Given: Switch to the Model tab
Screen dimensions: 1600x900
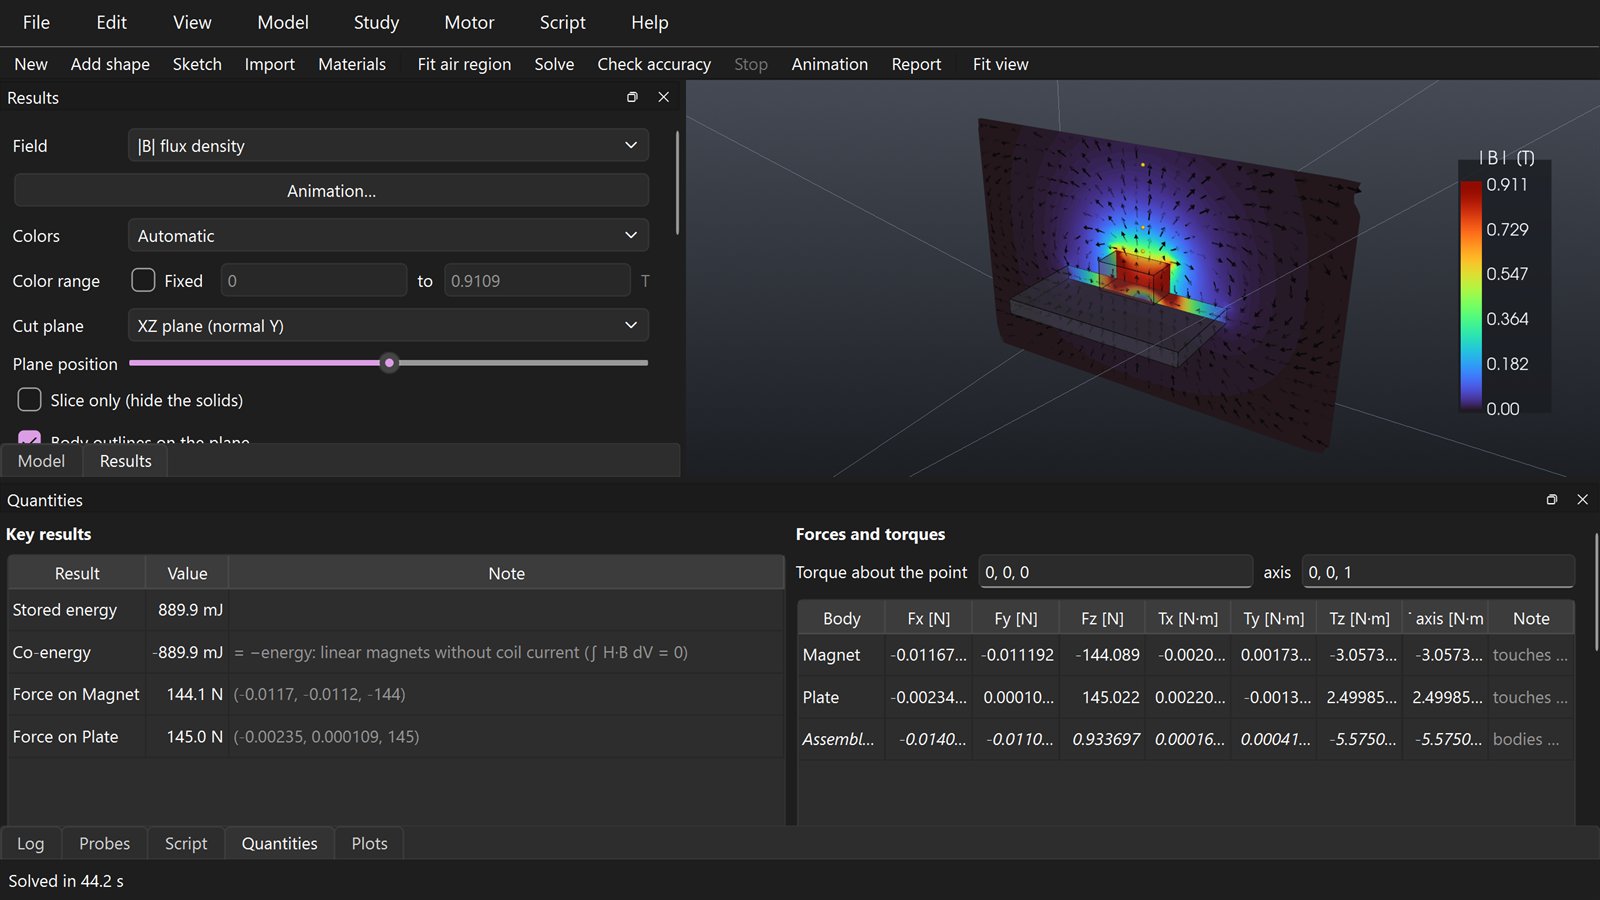Looking at the screenshot, I should point(41,461).
